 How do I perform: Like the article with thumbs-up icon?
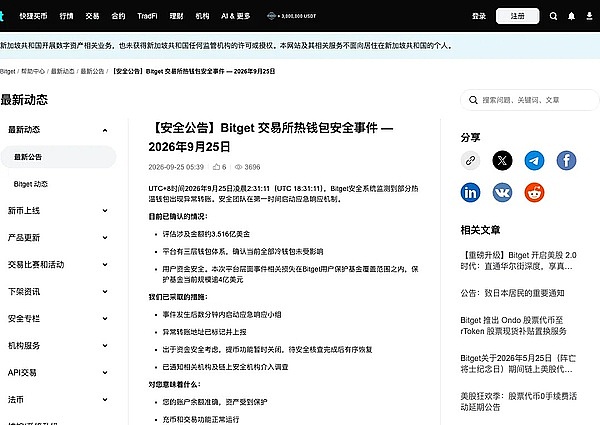pos(217,167)
